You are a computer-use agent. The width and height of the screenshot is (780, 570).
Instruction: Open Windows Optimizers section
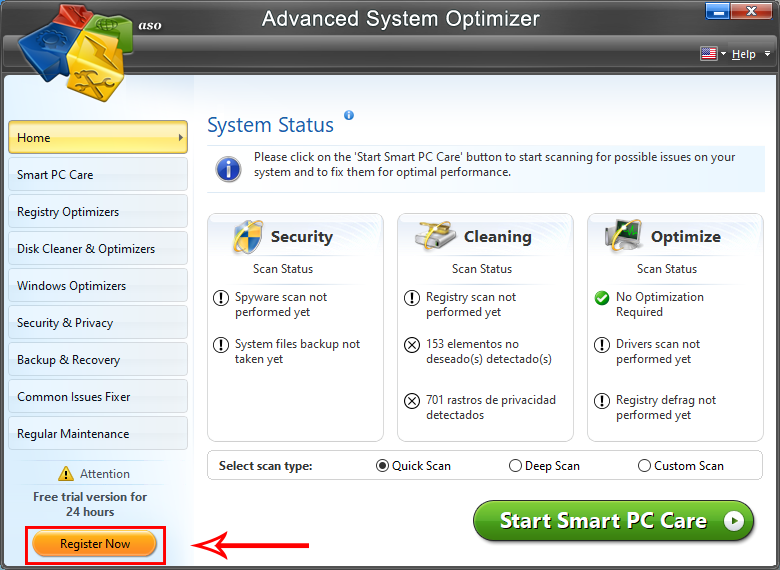coord(98,285)
